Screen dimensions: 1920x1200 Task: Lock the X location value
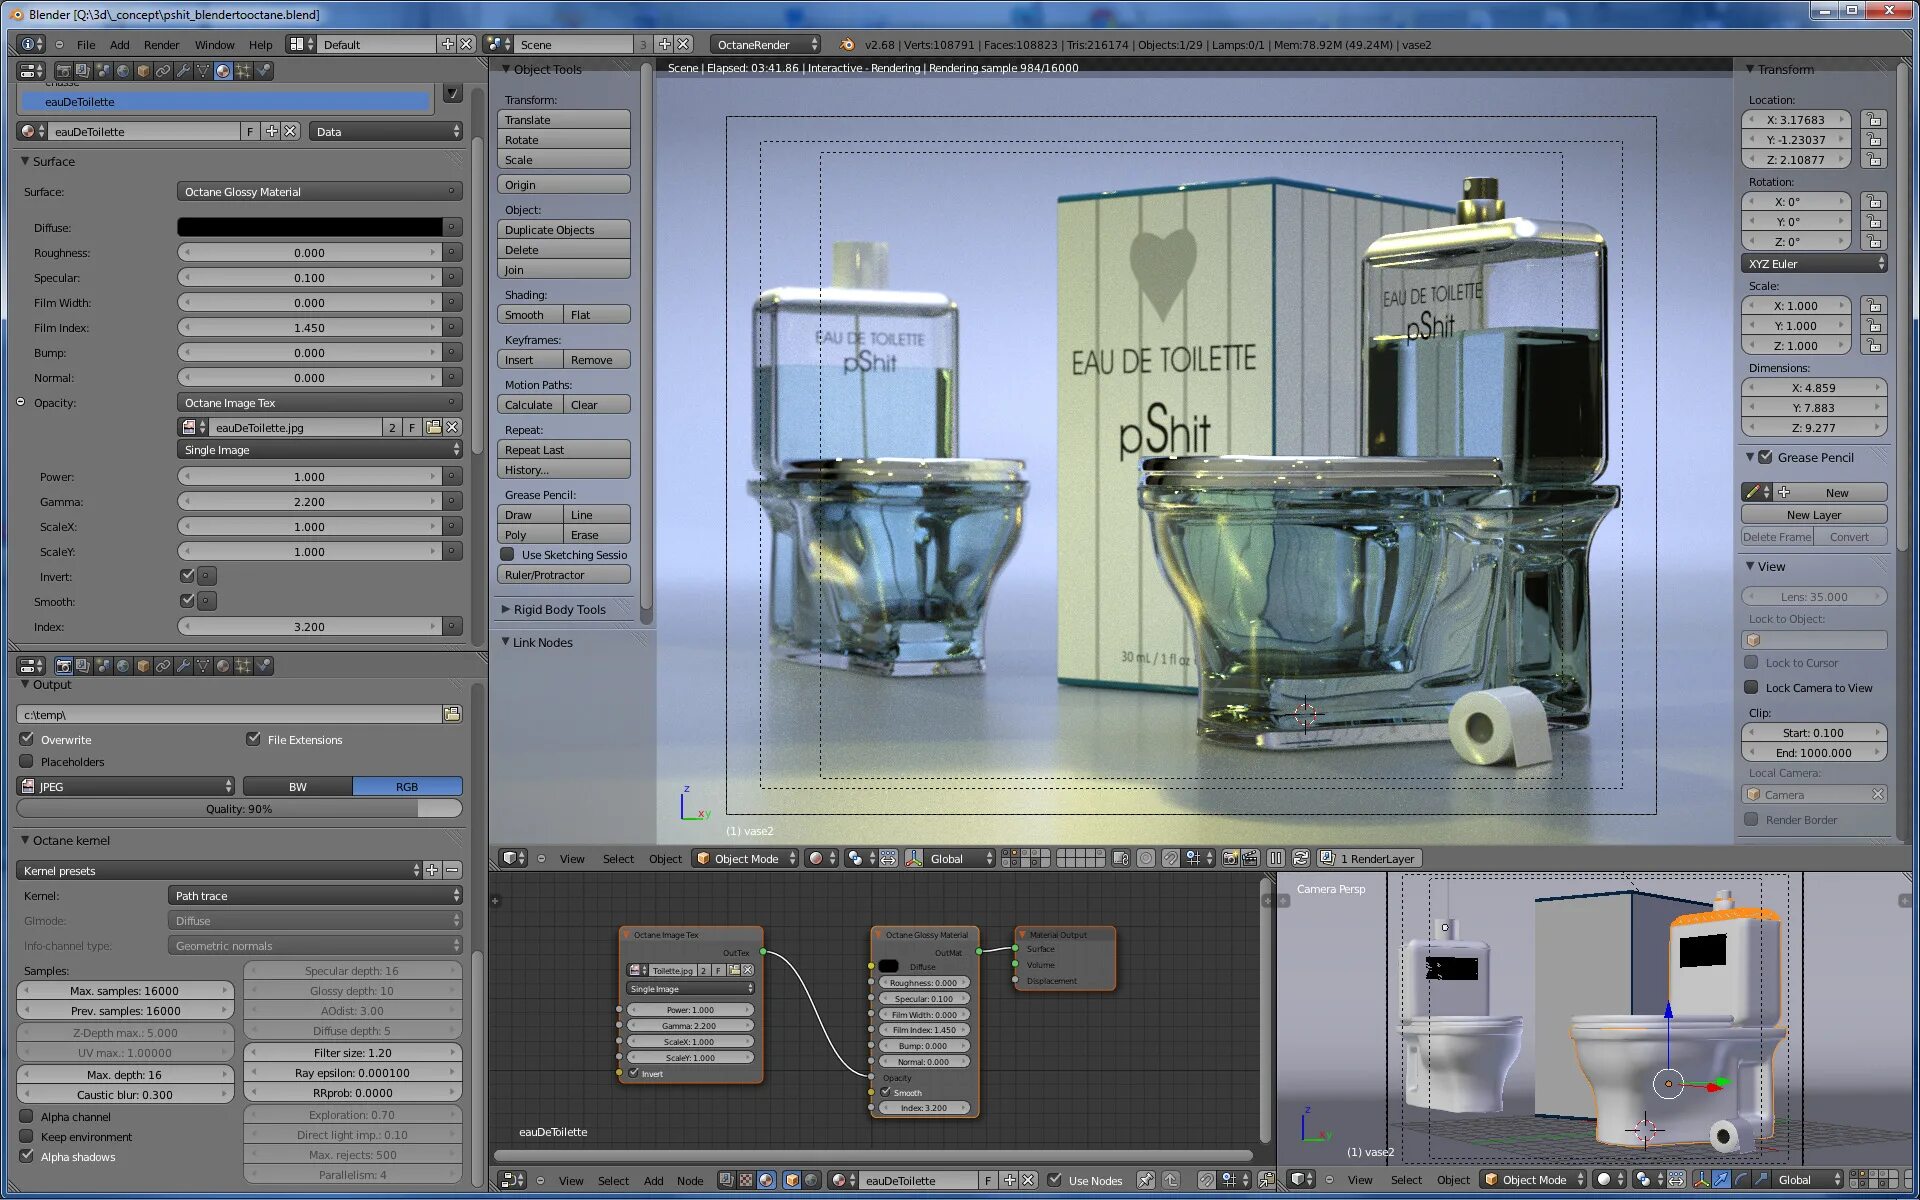tap(1874, 120)
